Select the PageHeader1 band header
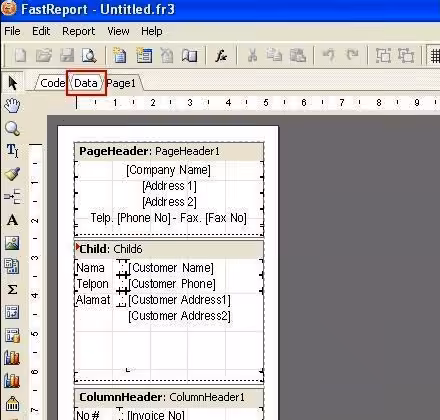Viewport: 440px width, 420px height. (x=169, y=151)
